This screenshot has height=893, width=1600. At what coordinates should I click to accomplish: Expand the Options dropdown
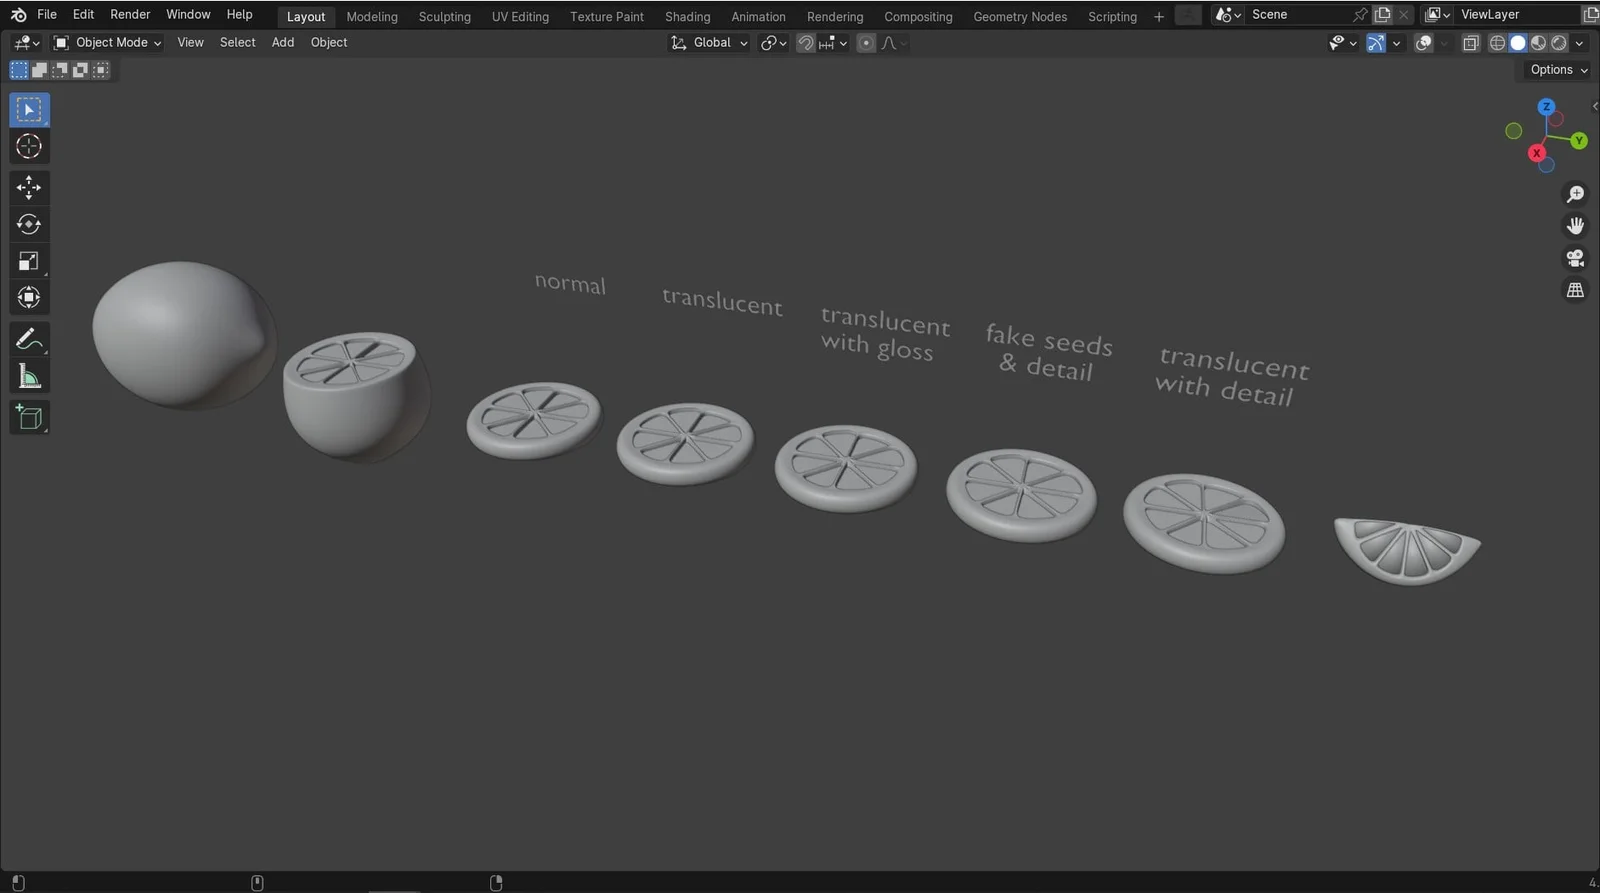point(1559,70)
